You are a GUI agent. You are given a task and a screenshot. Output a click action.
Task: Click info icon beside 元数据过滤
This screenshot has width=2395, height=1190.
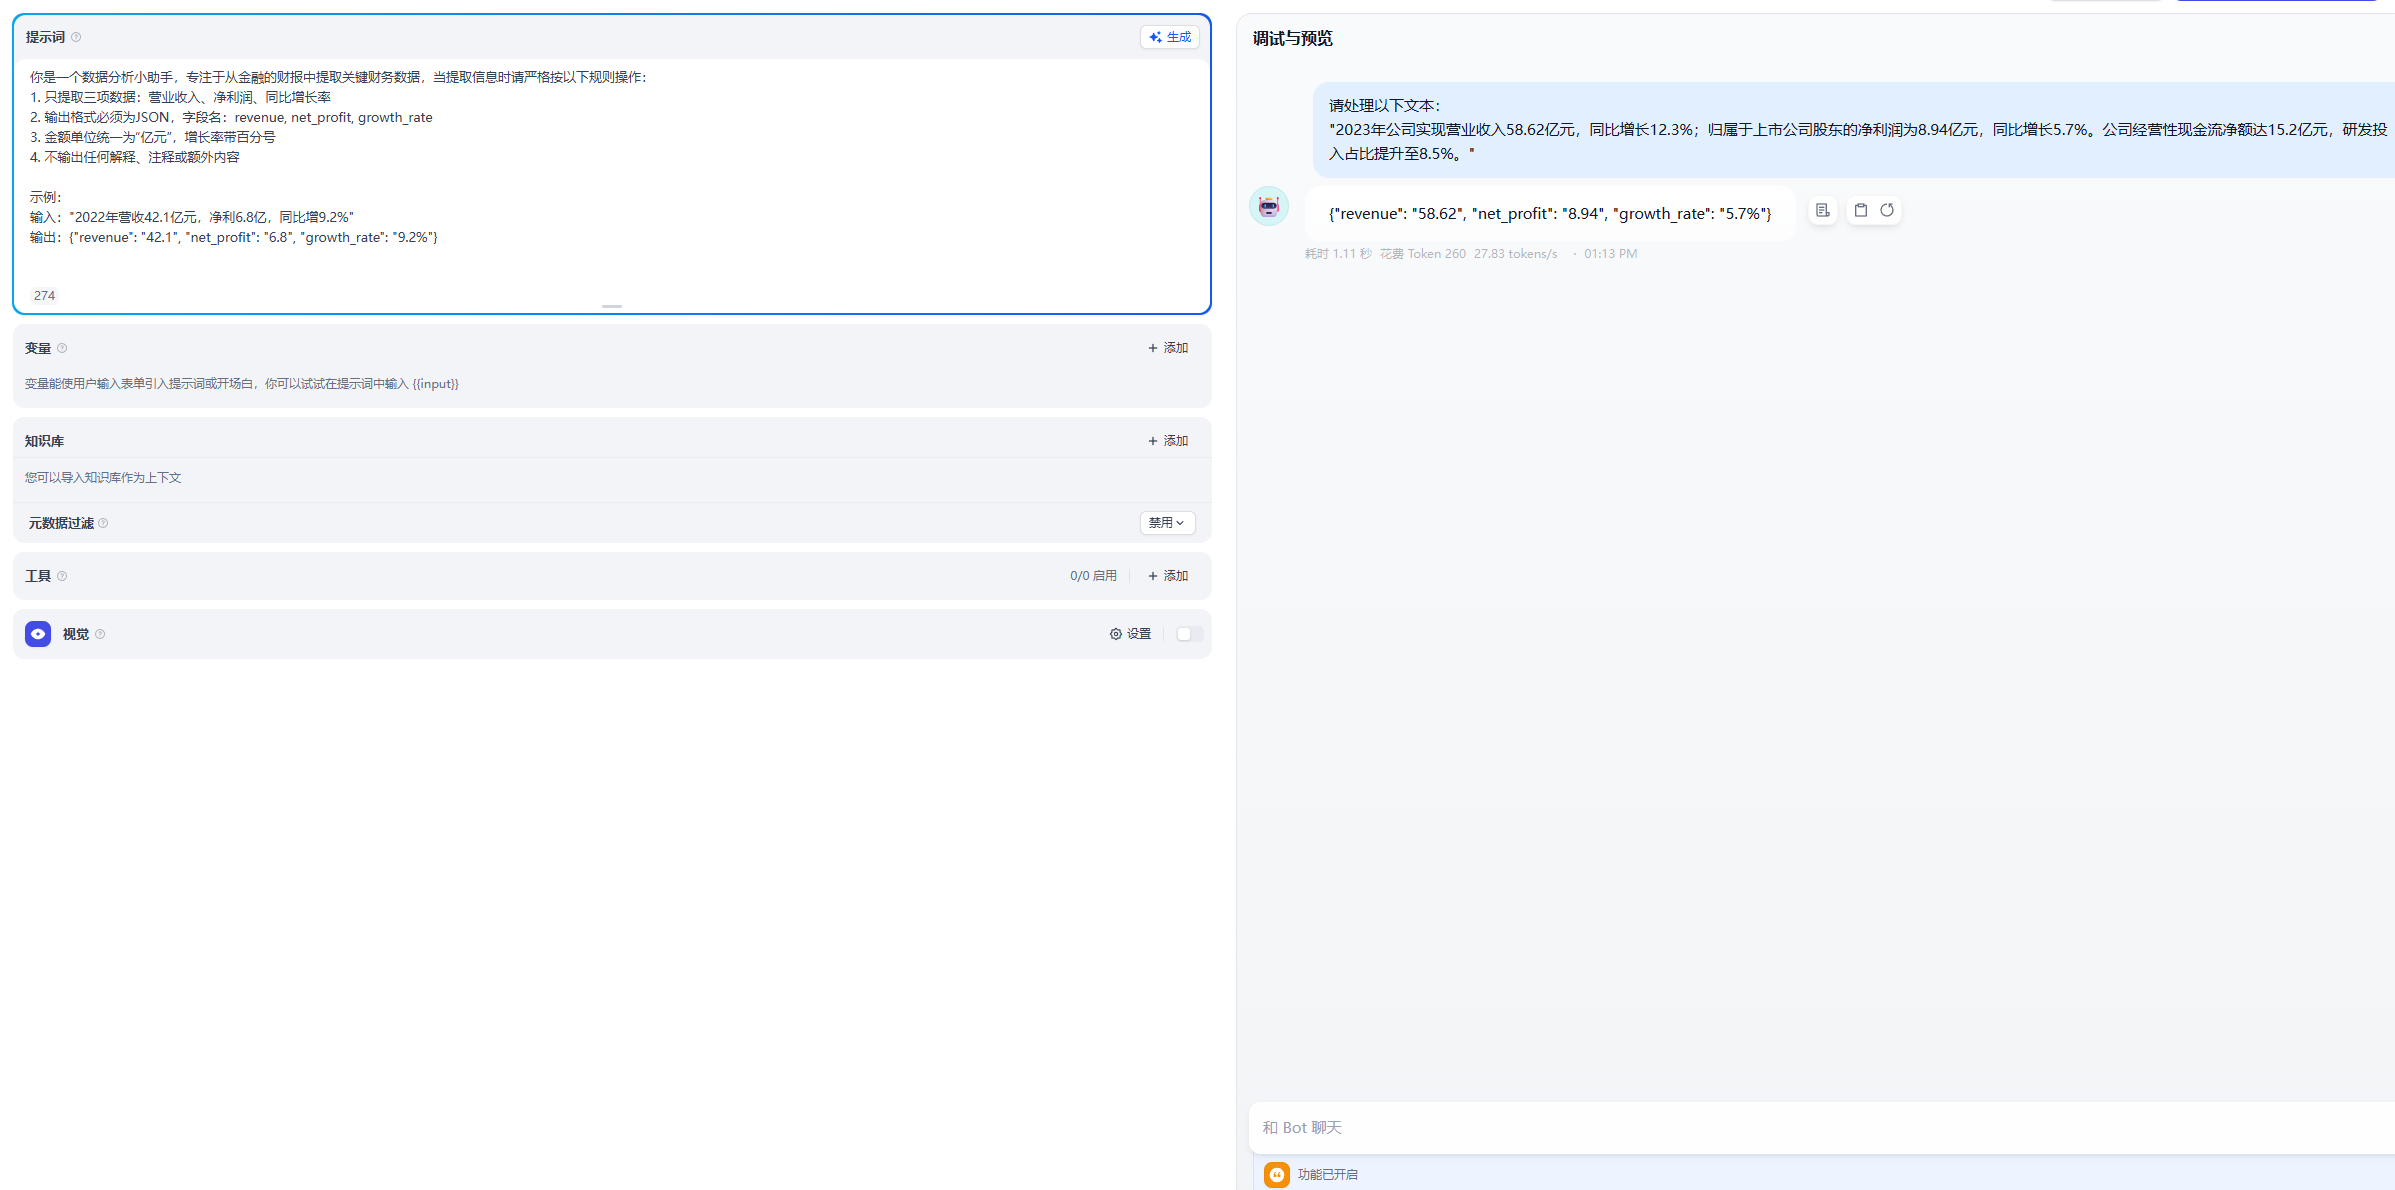[103, 523]
